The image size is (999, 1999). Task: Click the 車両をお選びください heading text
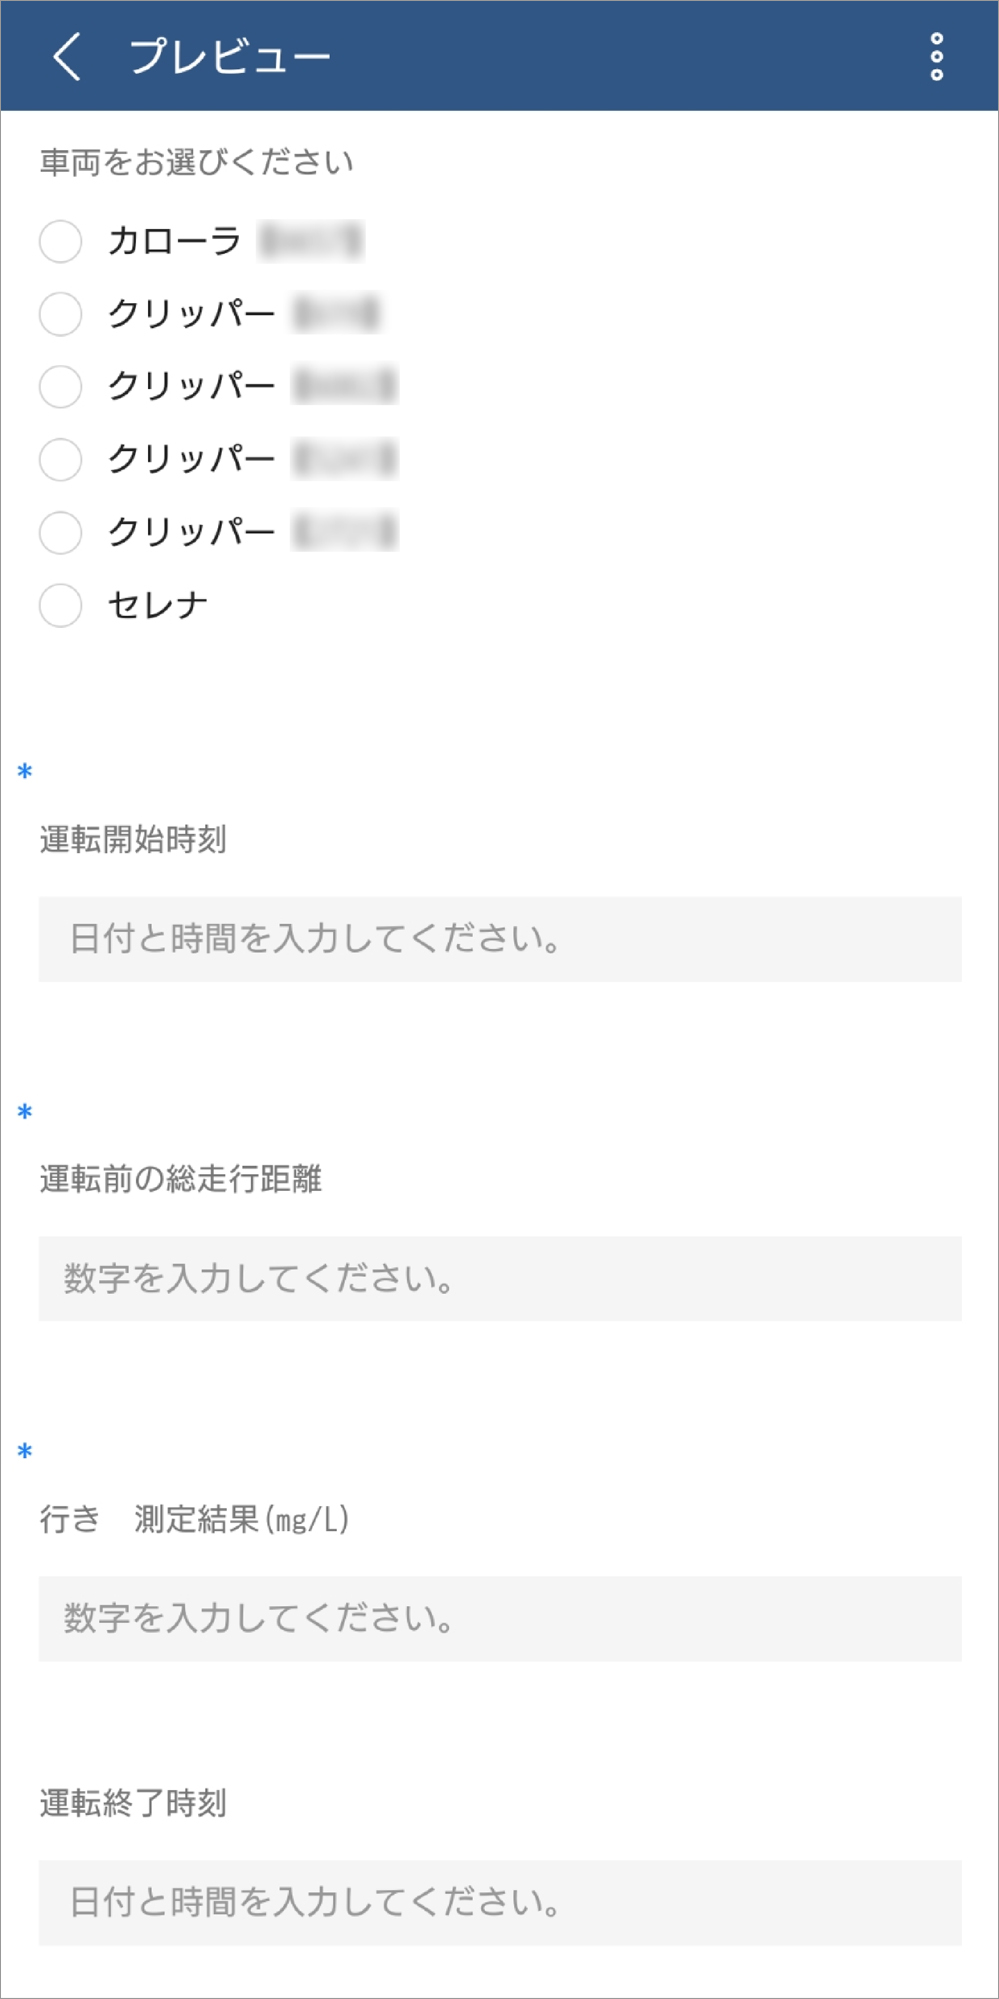click(x=197, y=162)
